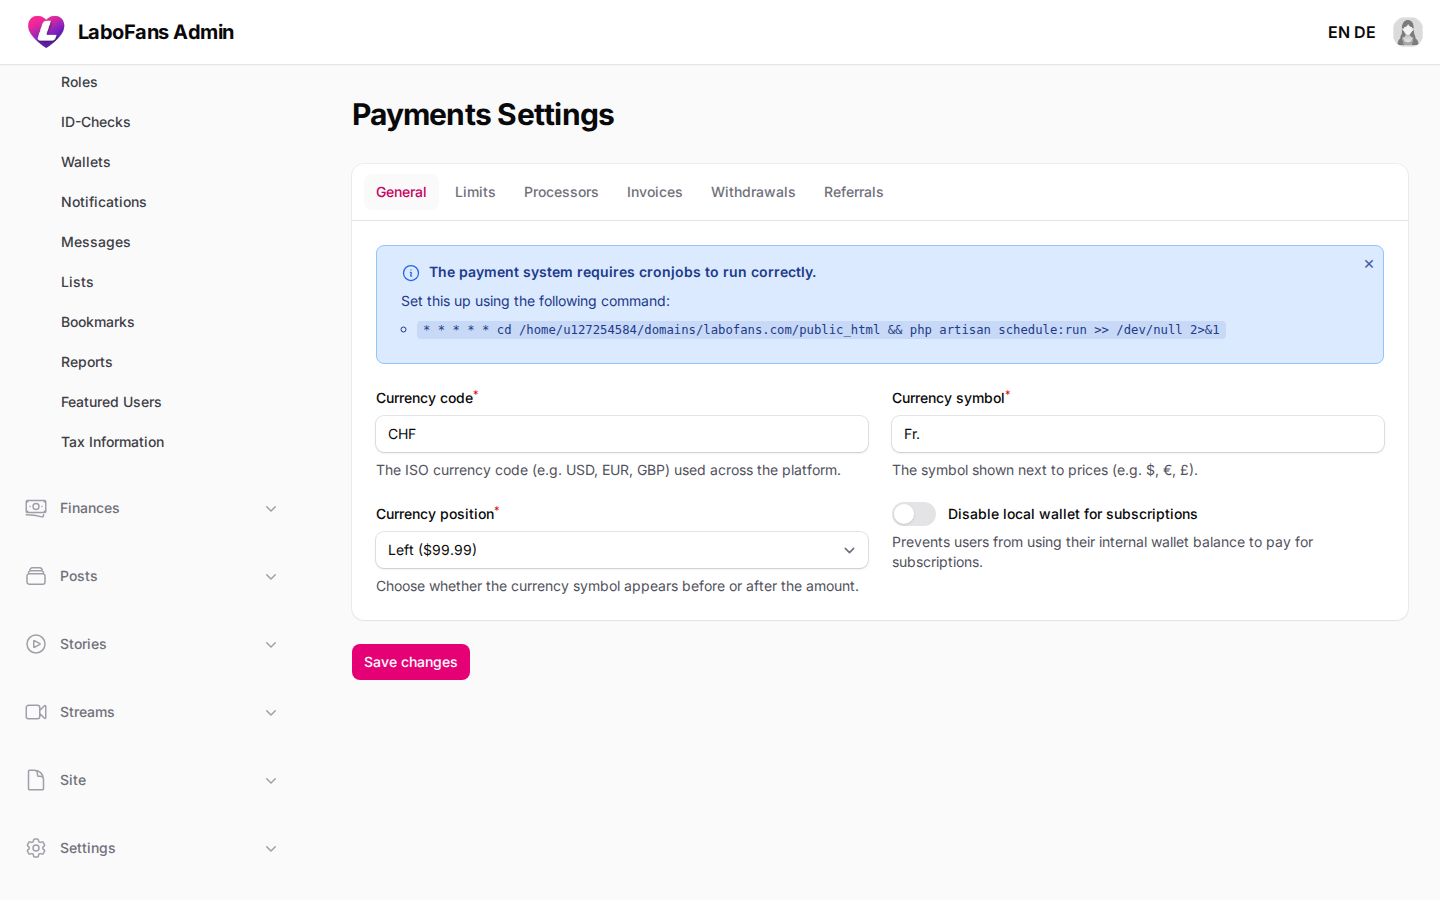Click the Stories play icon
This screenshot has height=900, width=1440.
36,644
